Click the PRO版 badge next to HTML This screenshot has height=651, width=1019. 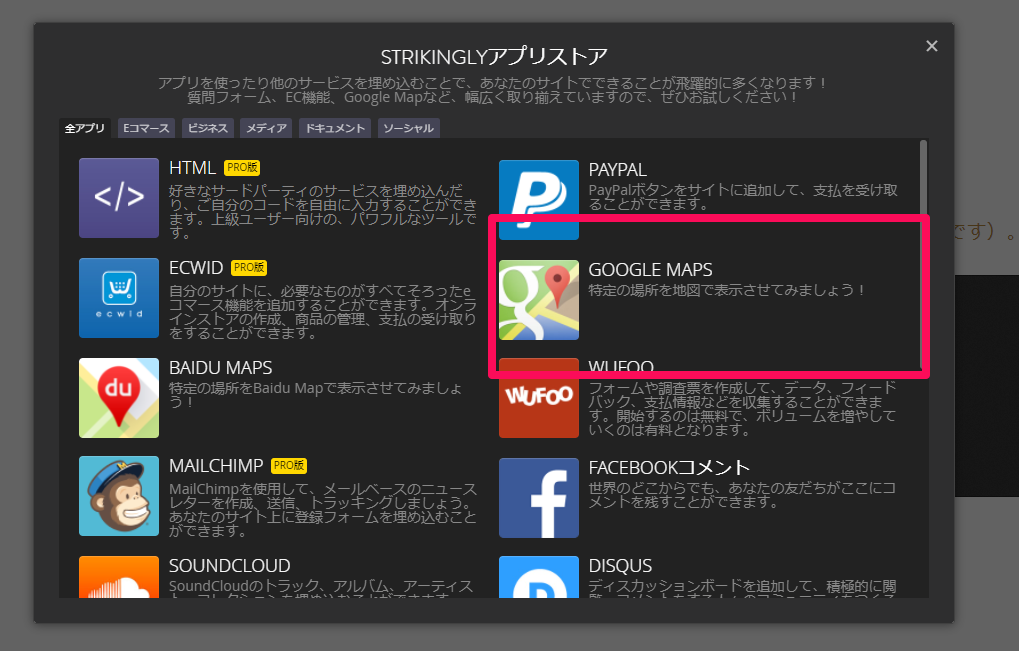point(242,168)
